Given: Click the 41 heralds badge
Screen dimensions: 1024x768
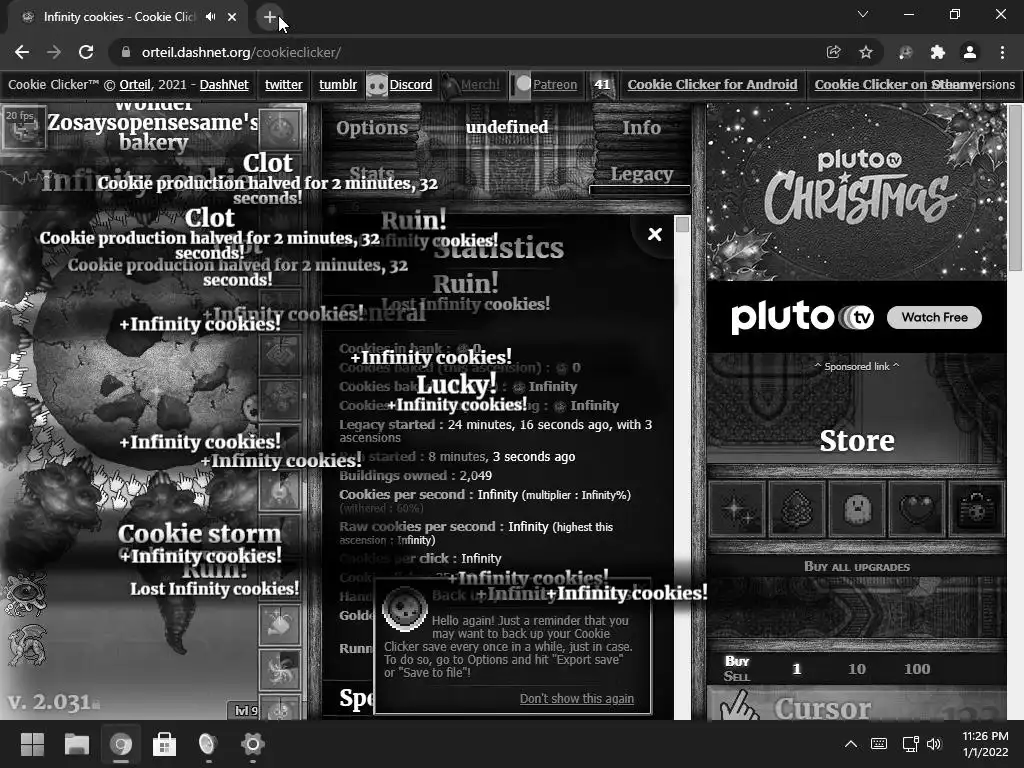Looking at the screenshot, I should [x=602, y=85].
